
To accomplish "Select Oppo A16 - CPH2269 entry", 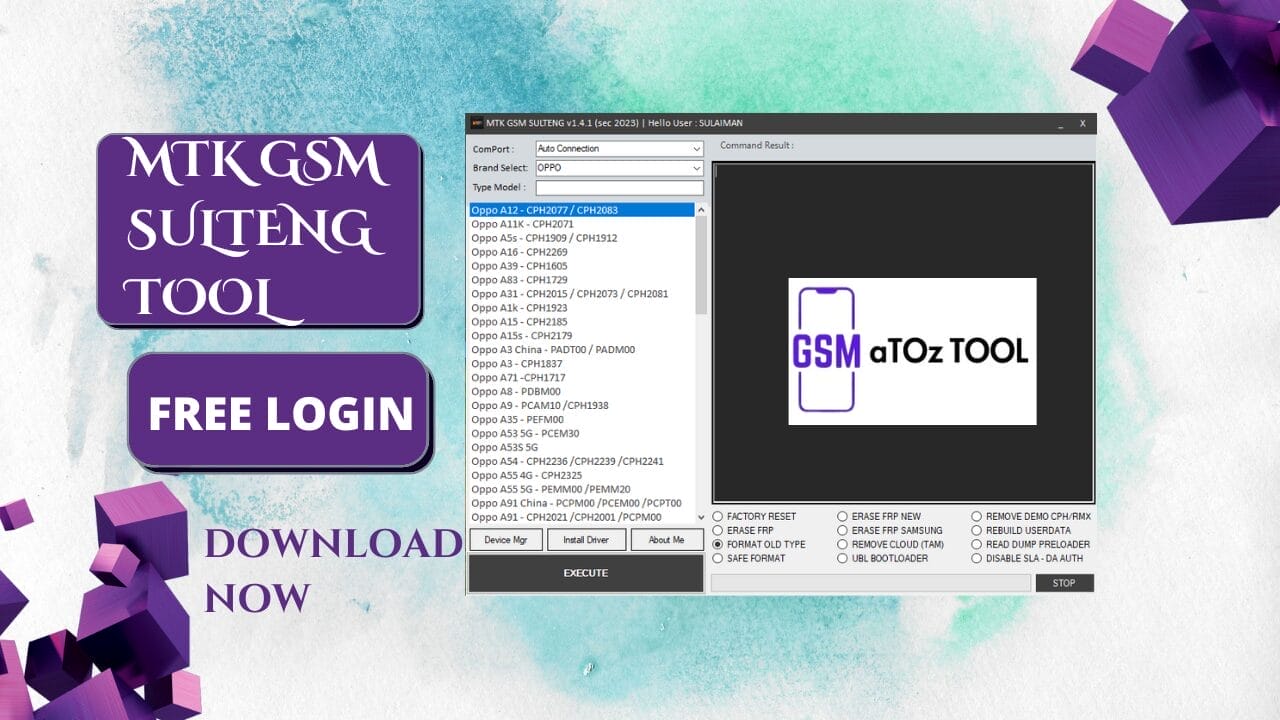I will point(582,252).
